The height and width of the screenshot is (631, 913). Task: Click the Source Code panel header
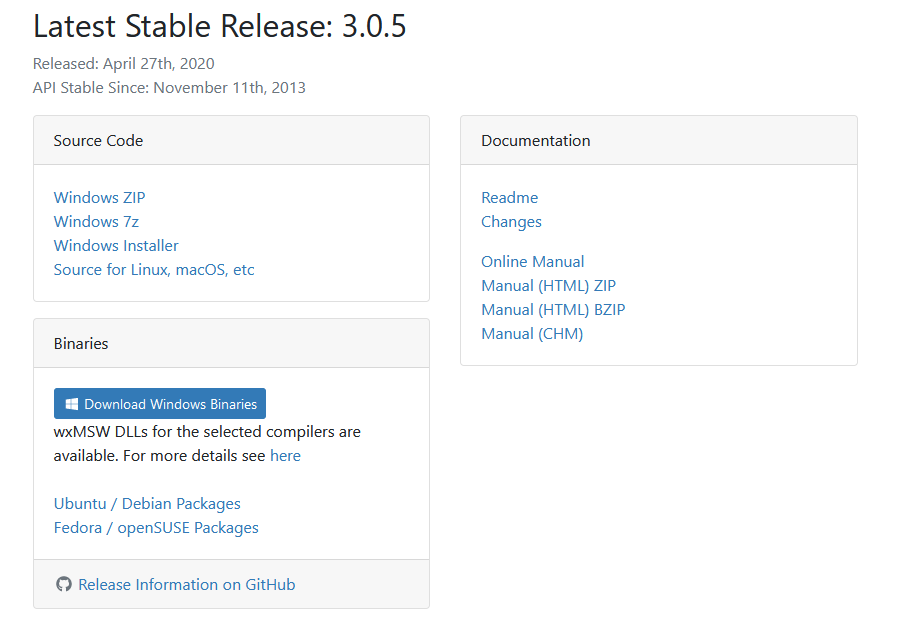tap(231, 140)
